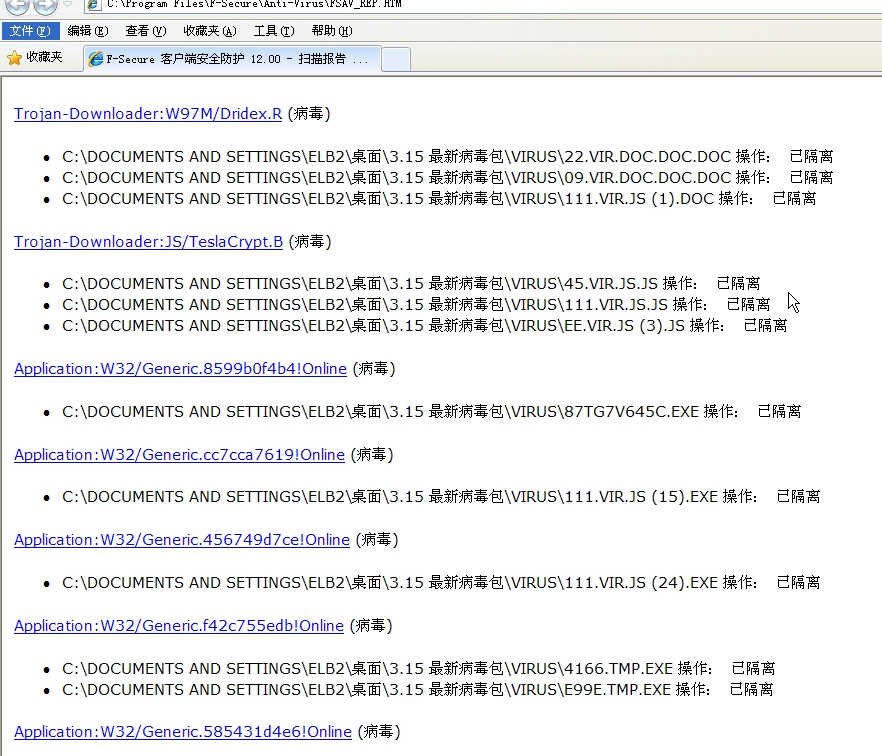Open the 编辑(E) menu
The image size is (882, 756).
(87, 31)
